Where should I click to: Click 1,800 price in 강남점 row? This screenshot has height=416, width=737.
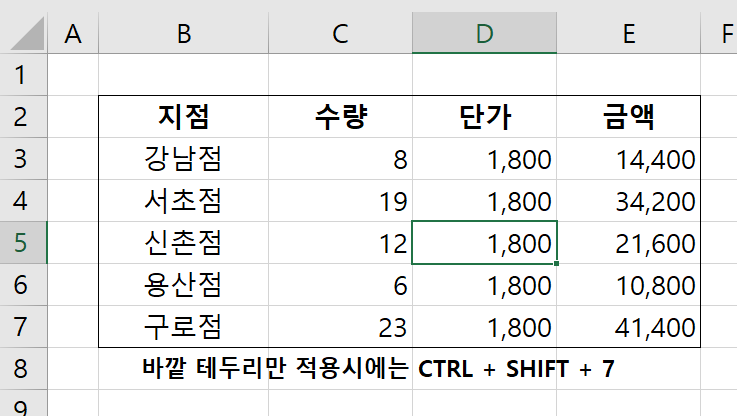485,158
